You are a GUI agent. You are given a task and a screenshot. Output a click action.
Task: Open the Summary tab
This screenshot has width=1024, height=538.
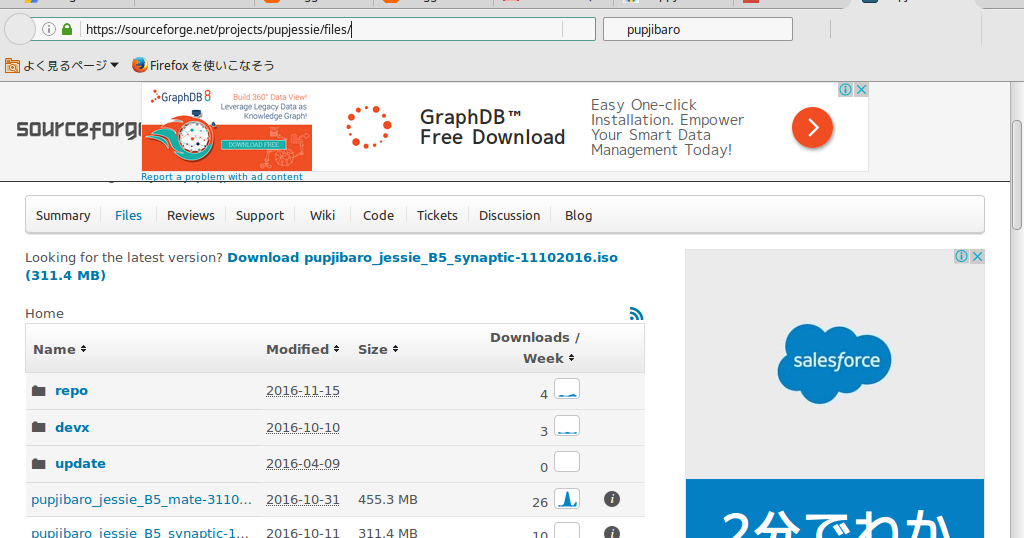point(63,215)
